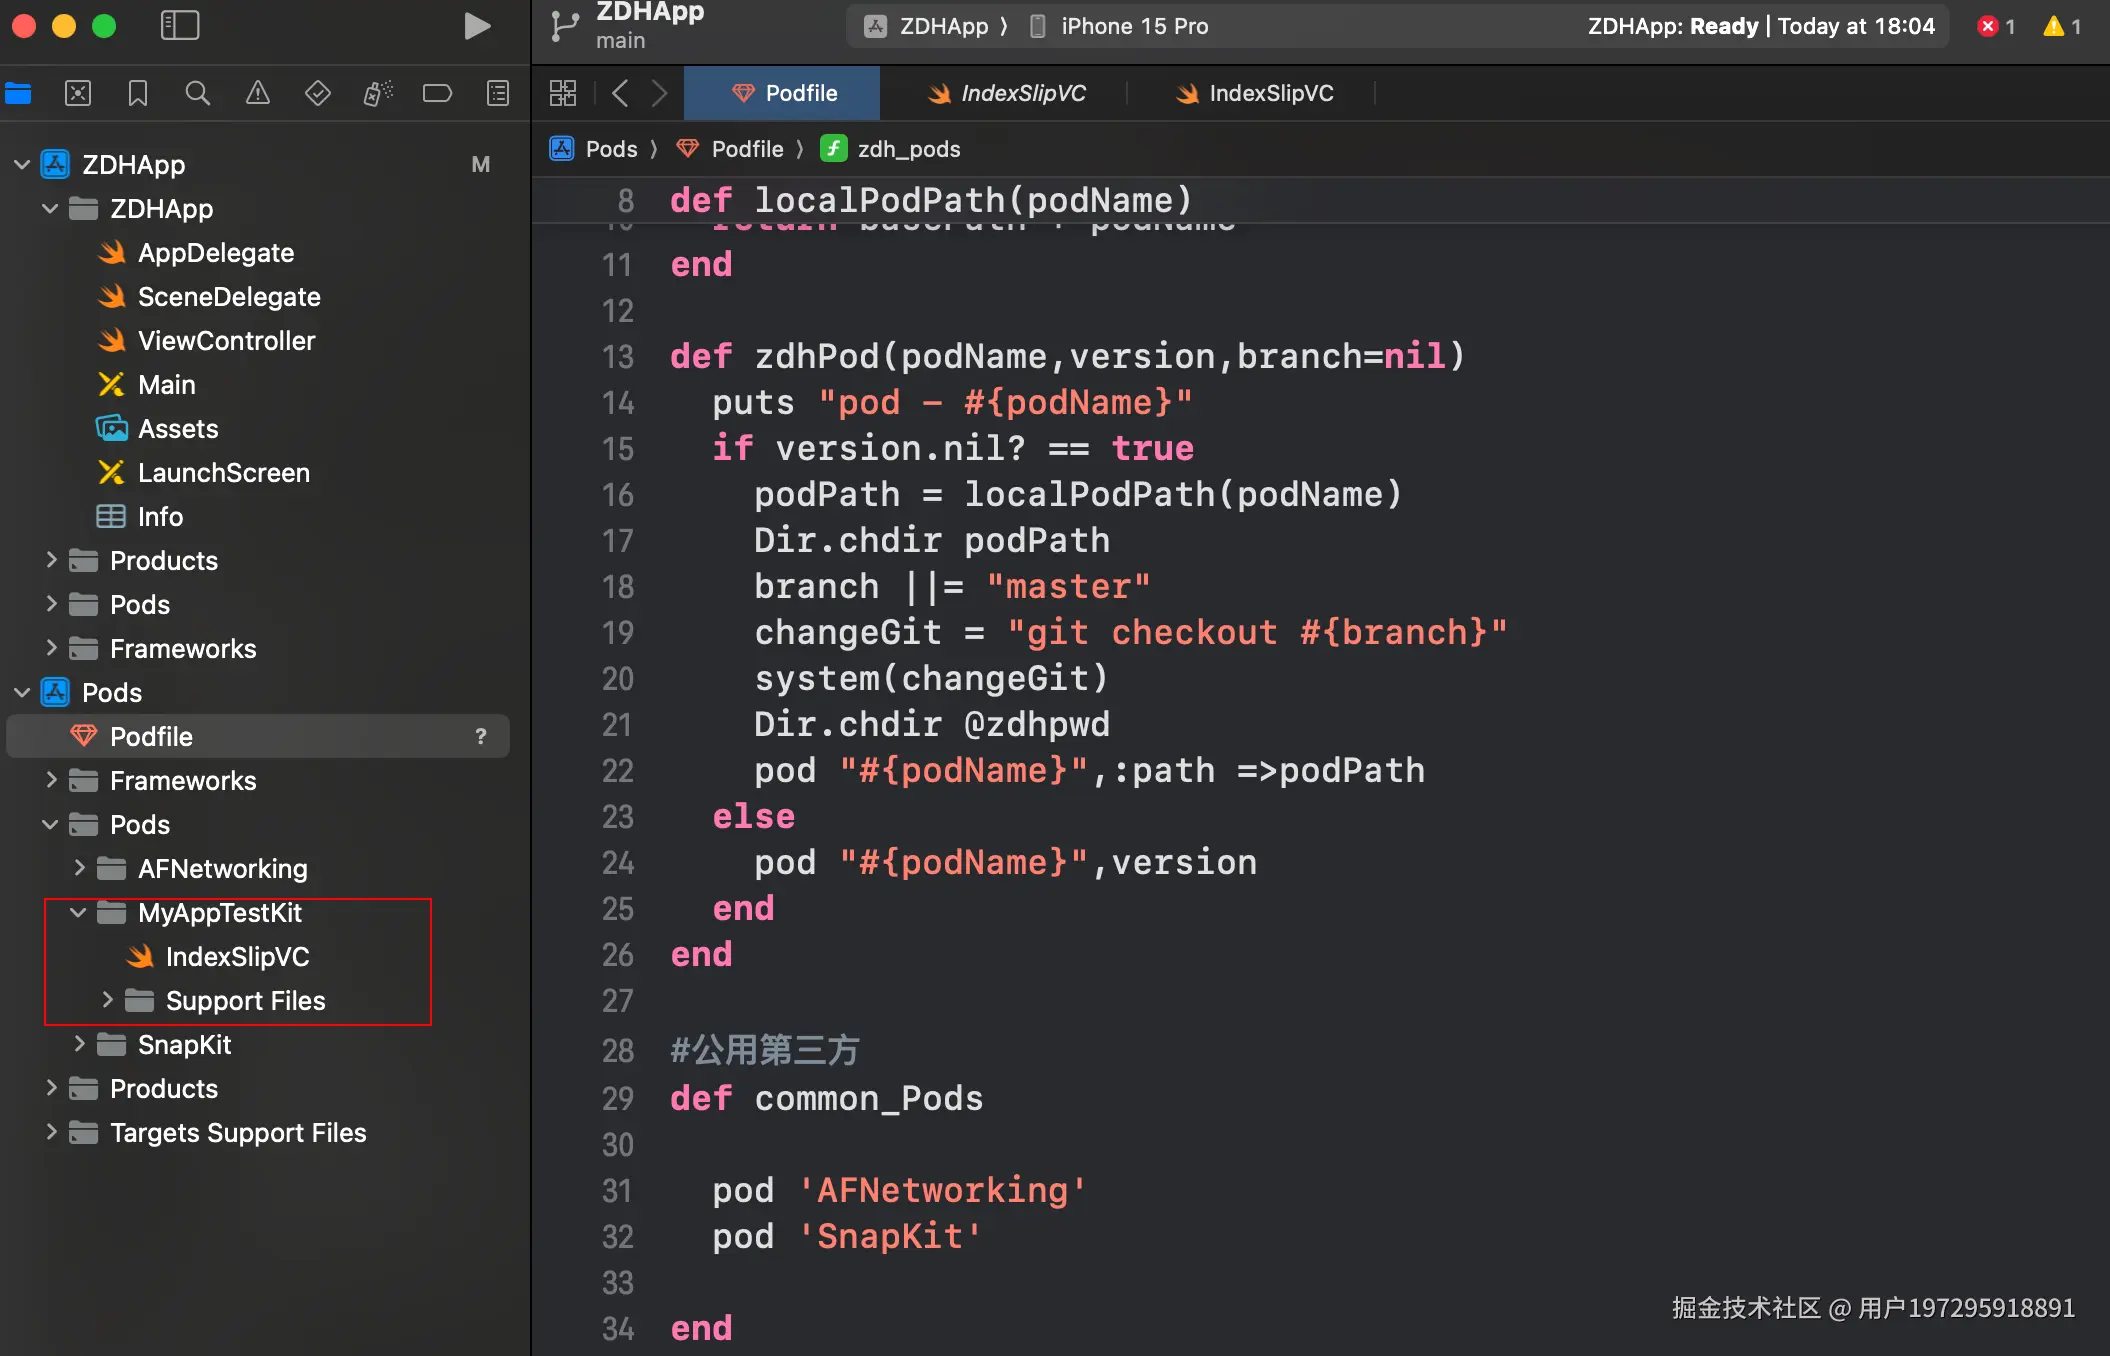Open the Source Control navigator
The height and width of the screenshot is (1356, 2110).
[78, 94]
